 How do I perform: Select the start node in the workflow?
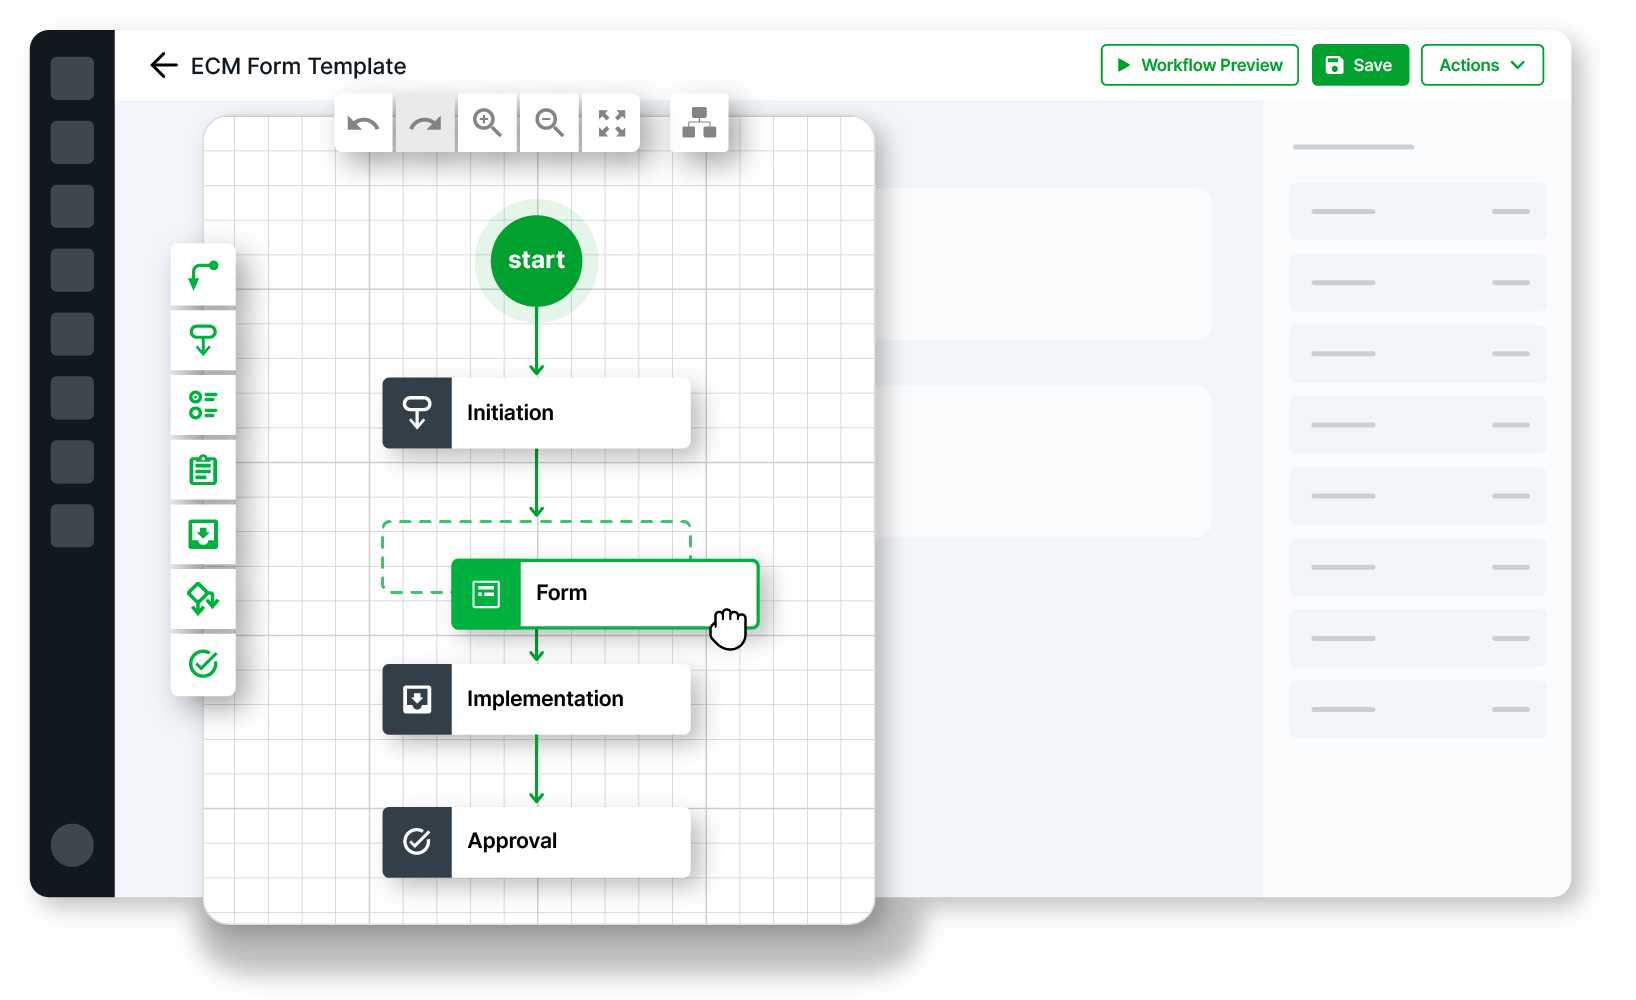(536, 260)
